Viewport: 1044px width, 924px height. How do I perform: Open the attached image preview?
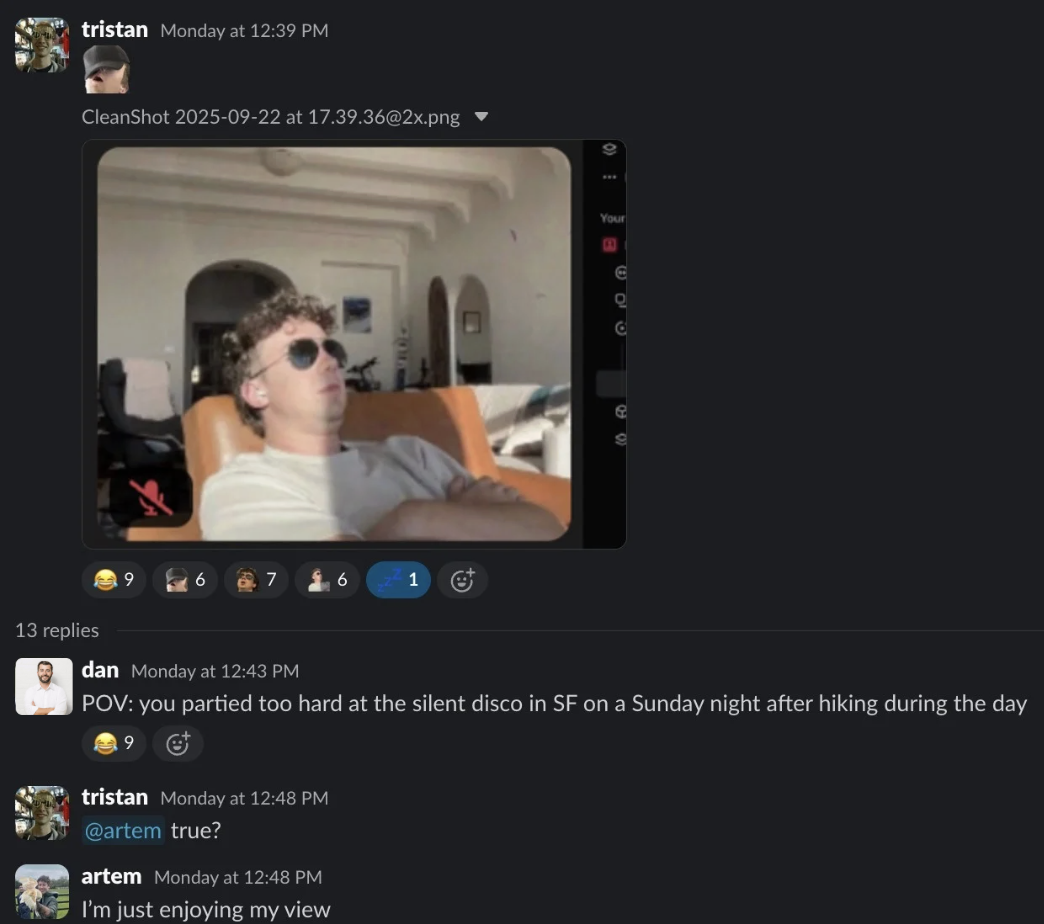pos(334,344)
